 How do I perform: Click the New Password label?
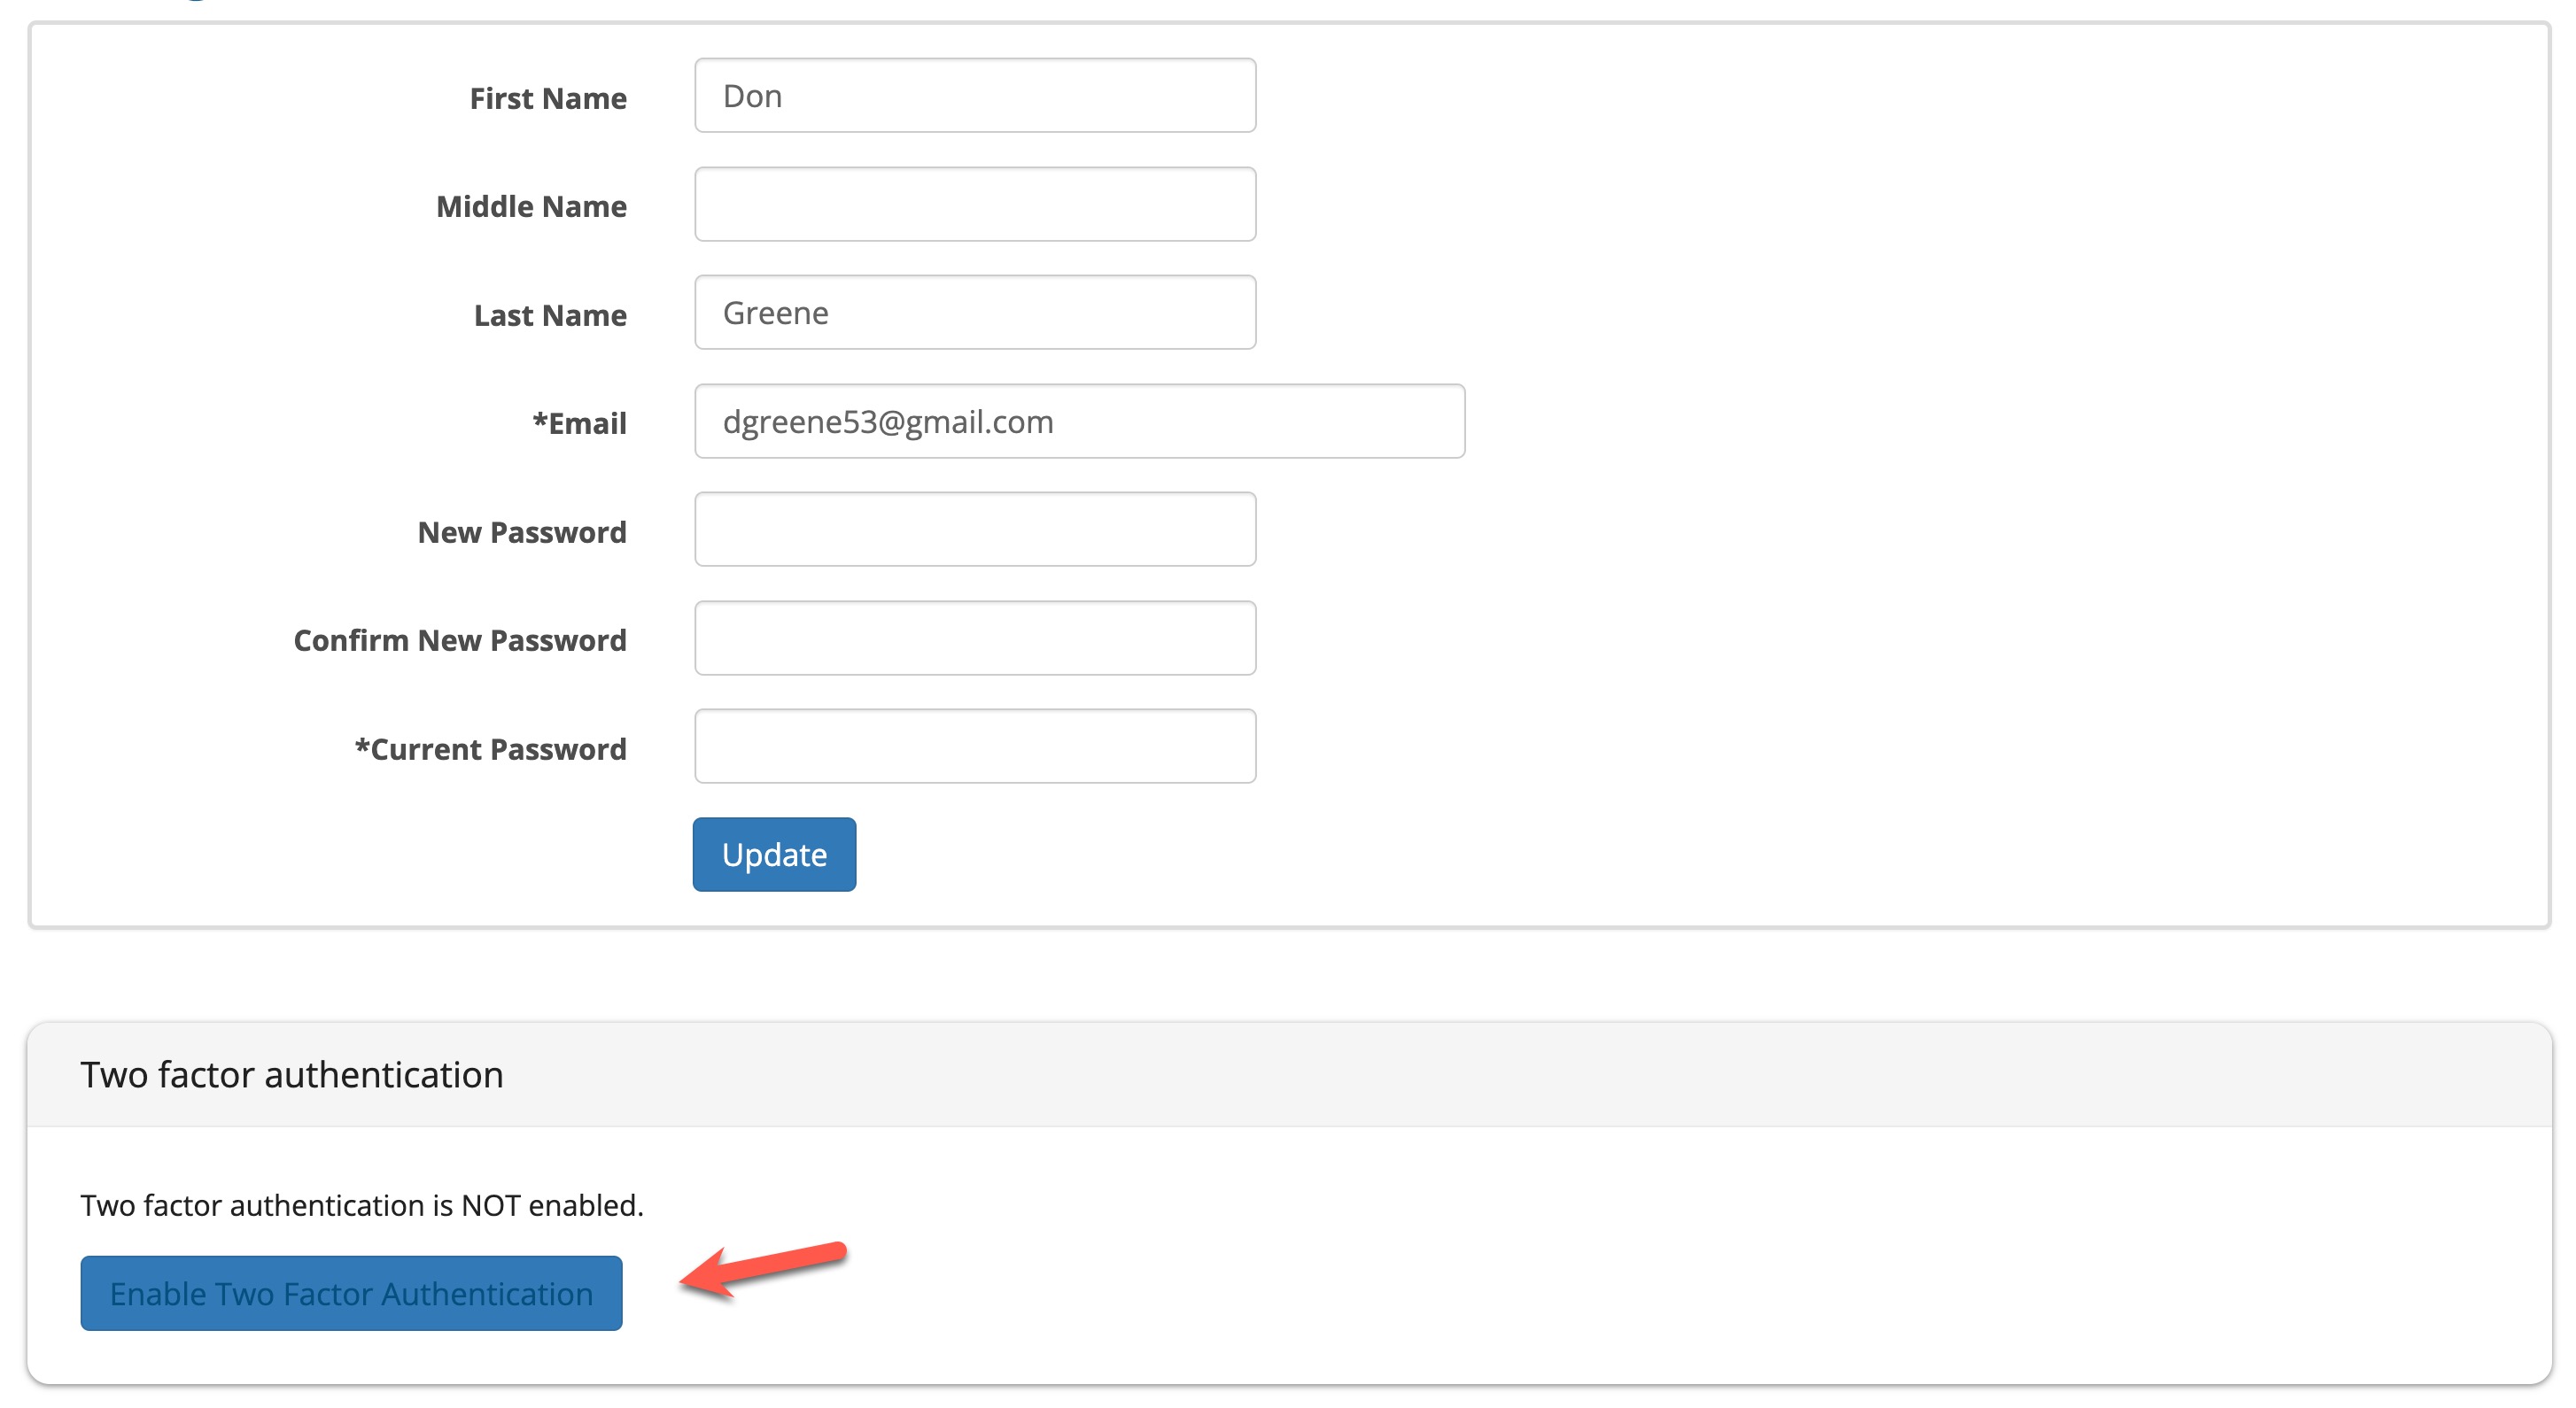point(522,531)
